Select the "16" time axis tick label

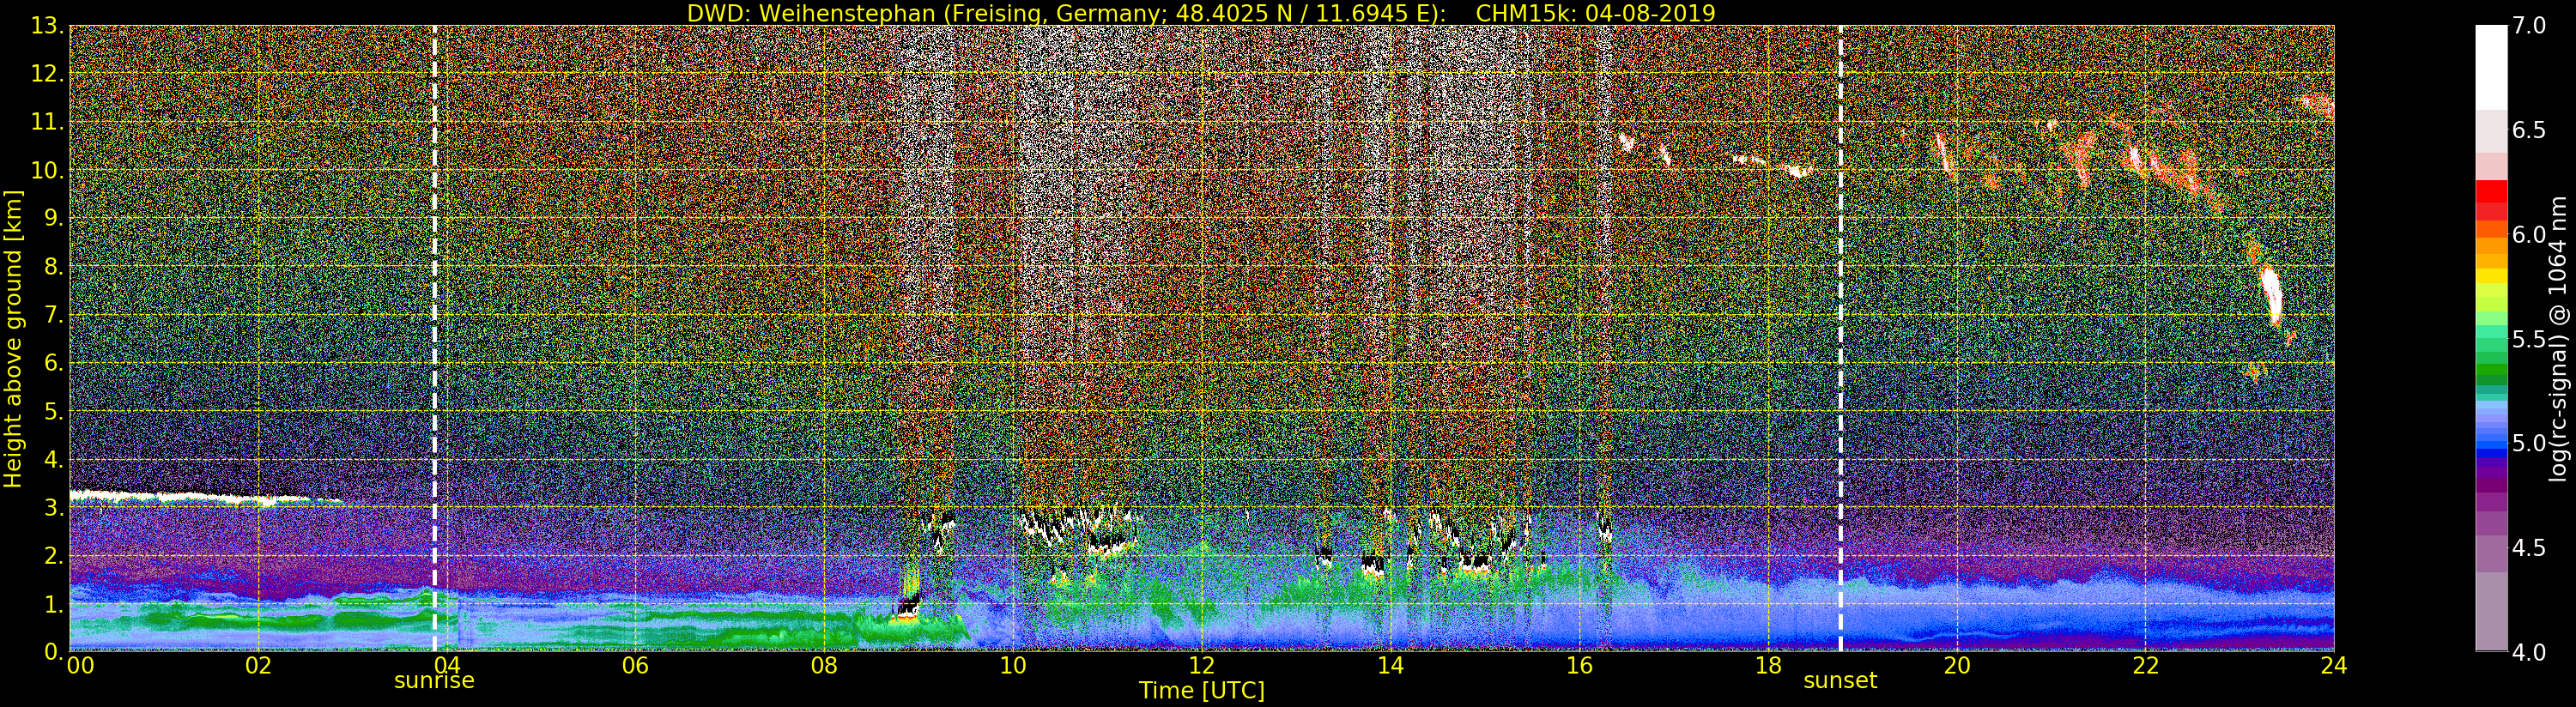pos(1579,666)
